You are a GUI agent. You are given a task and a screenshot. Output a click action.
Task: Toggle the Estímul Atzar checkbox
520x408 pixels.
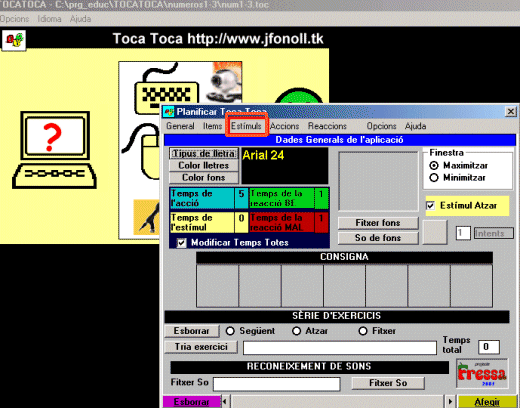(430, 206)
